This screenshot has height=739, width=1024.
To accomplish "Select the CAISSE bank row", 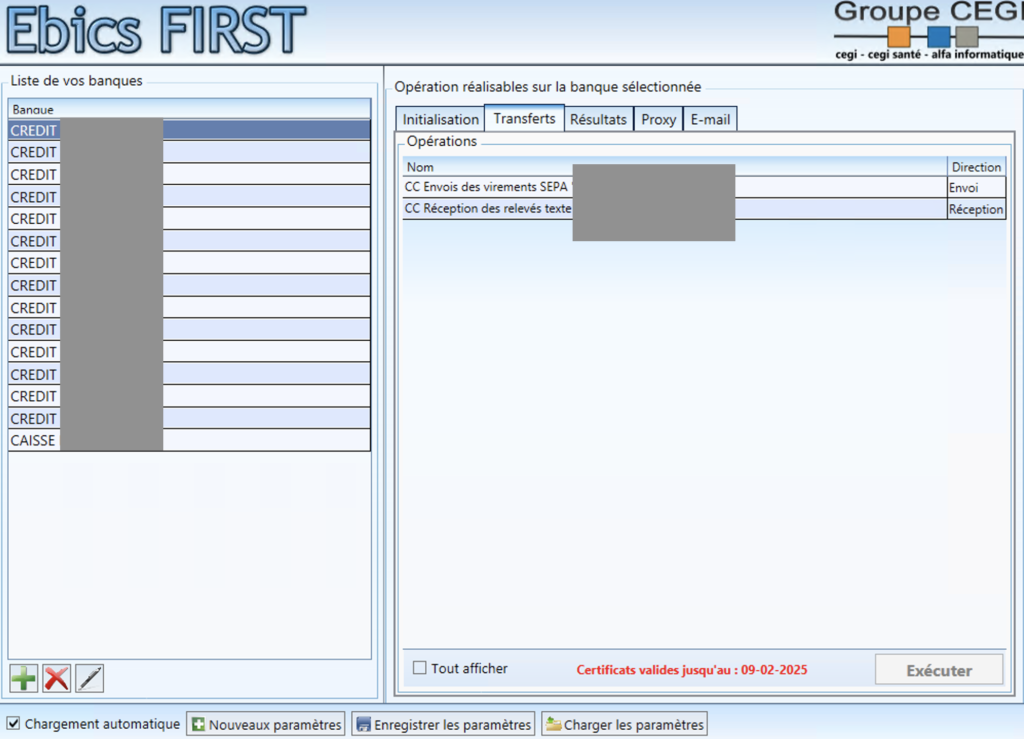I will (x=189, y=440).
